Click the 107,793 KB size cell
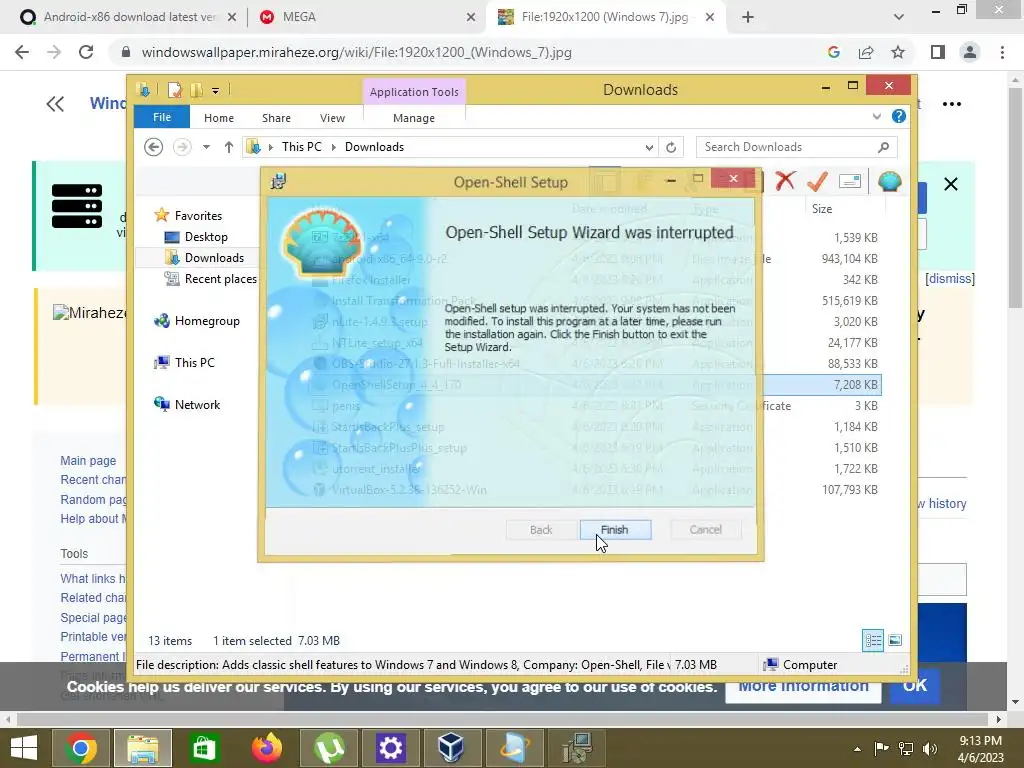Viewport: 1024px width, 768px height. [x=849, y=490]
